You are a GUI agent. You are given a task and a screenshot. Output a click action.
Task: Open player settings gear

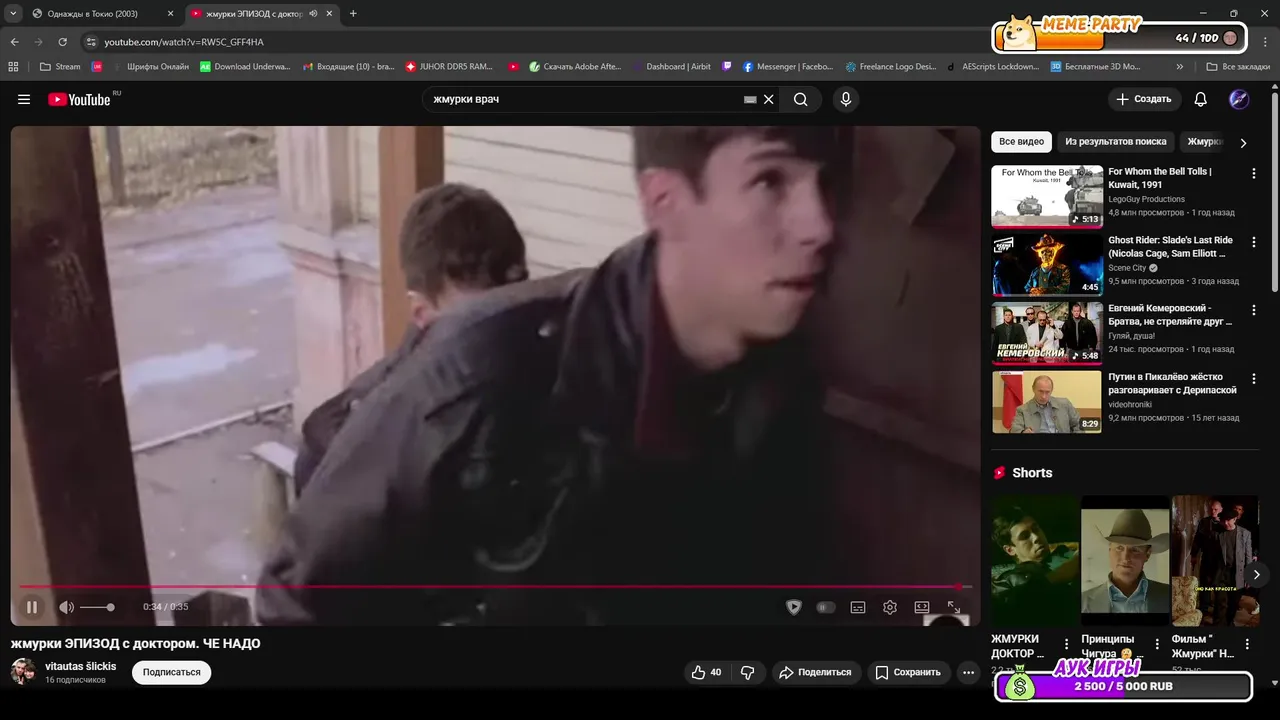click(890, 607)
